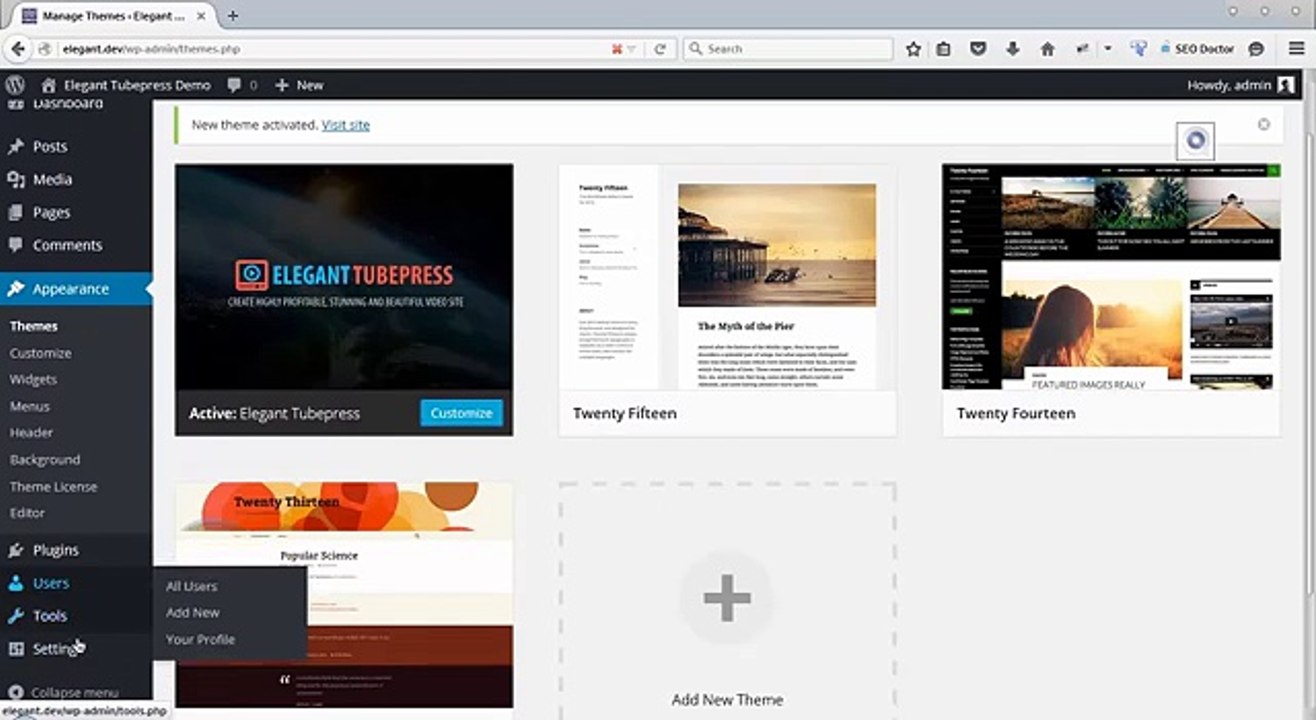Viewport: 1316px width, 720px height.
Task: Go to the browser home page icon
Action: point(1047,49)
